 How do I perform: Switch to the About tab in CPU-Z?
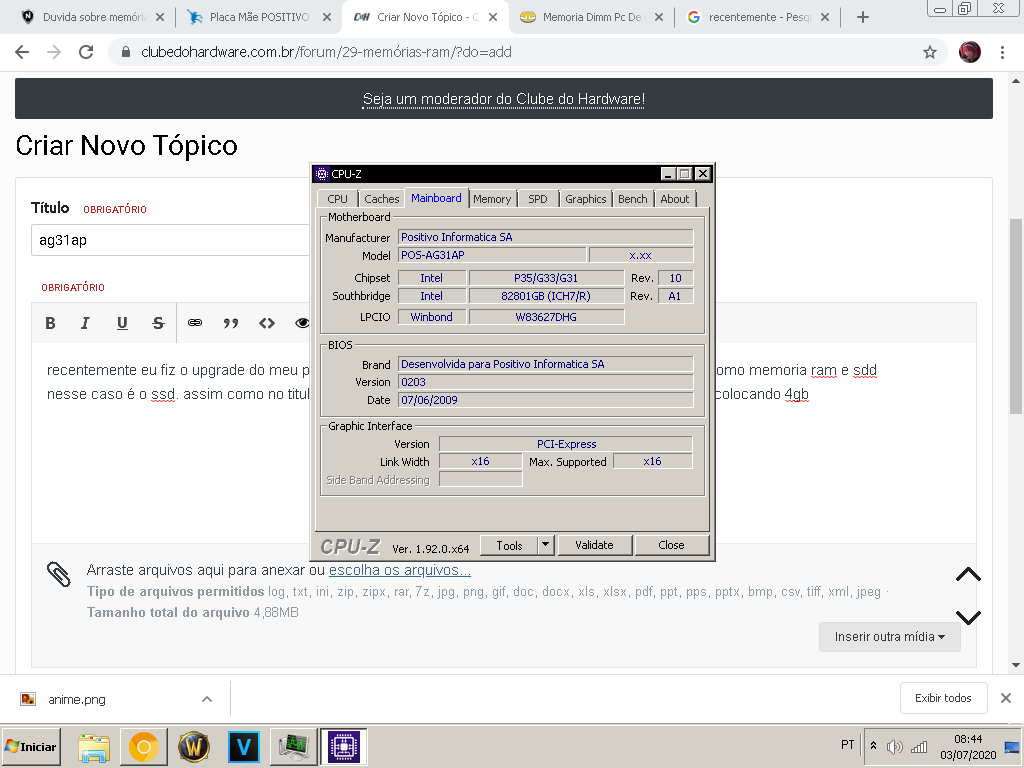[x=675, y=199]
